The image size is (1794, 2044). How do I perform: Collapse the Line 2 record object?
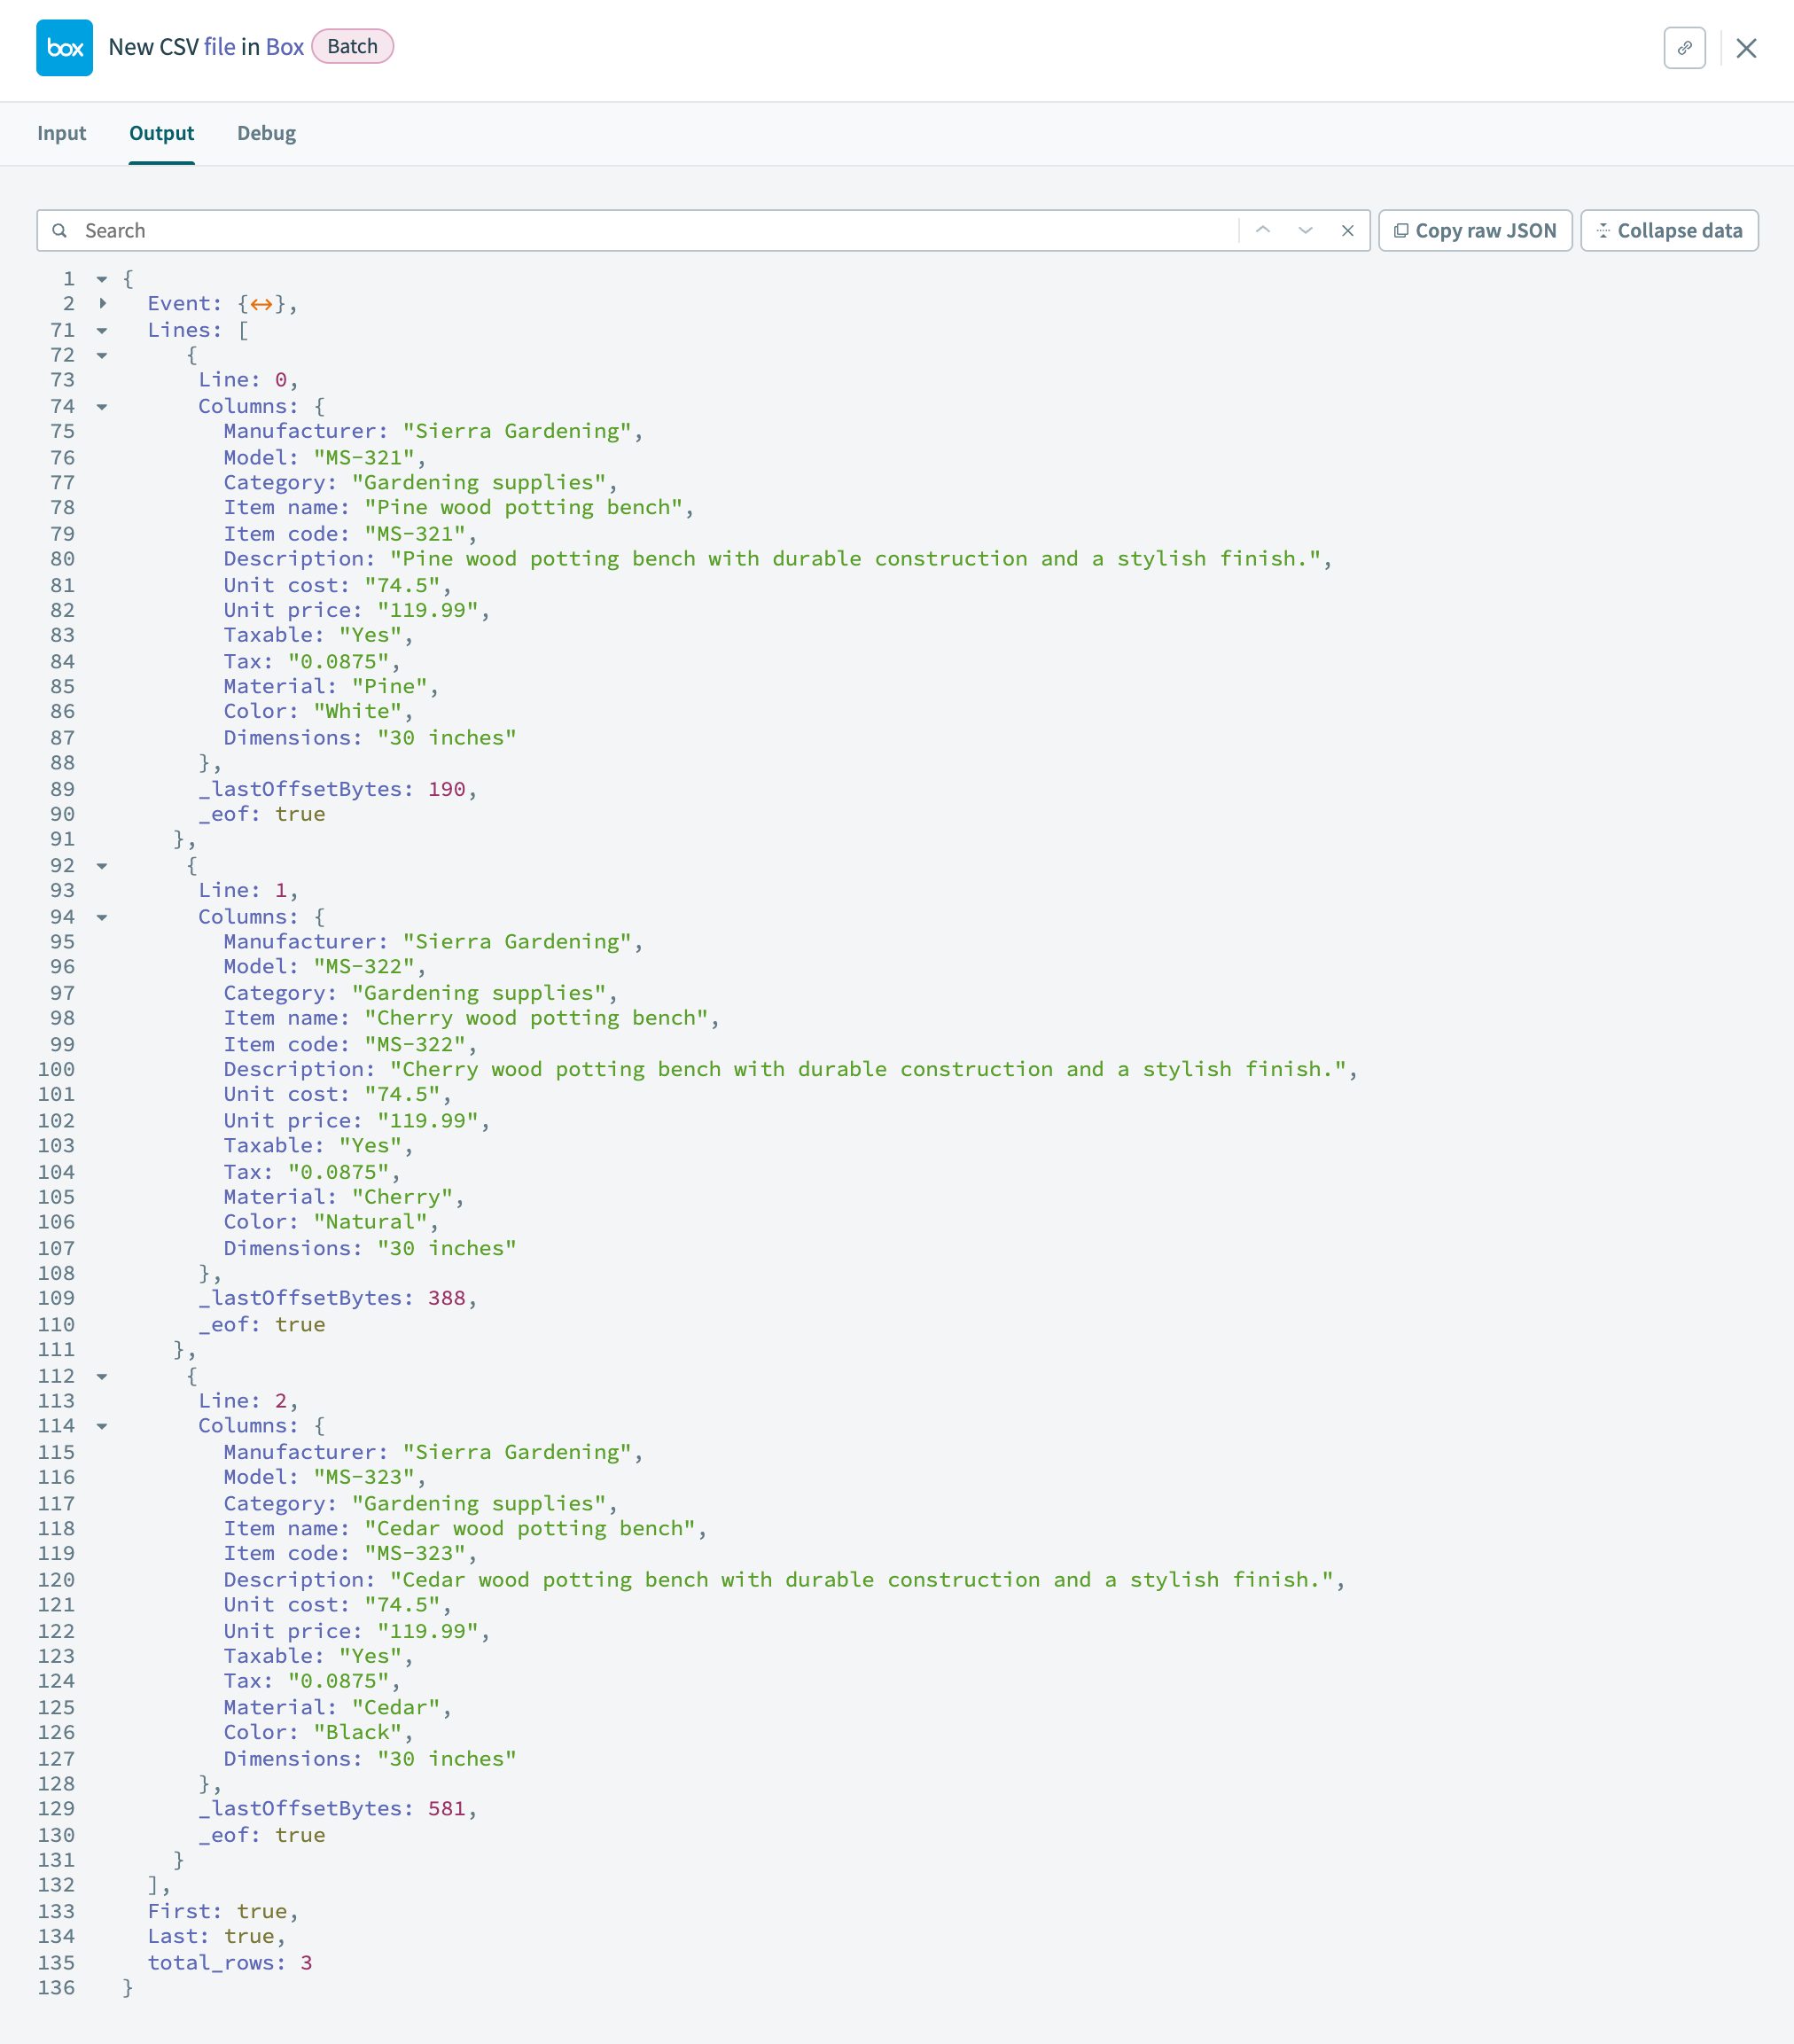tap(104, 1376)
